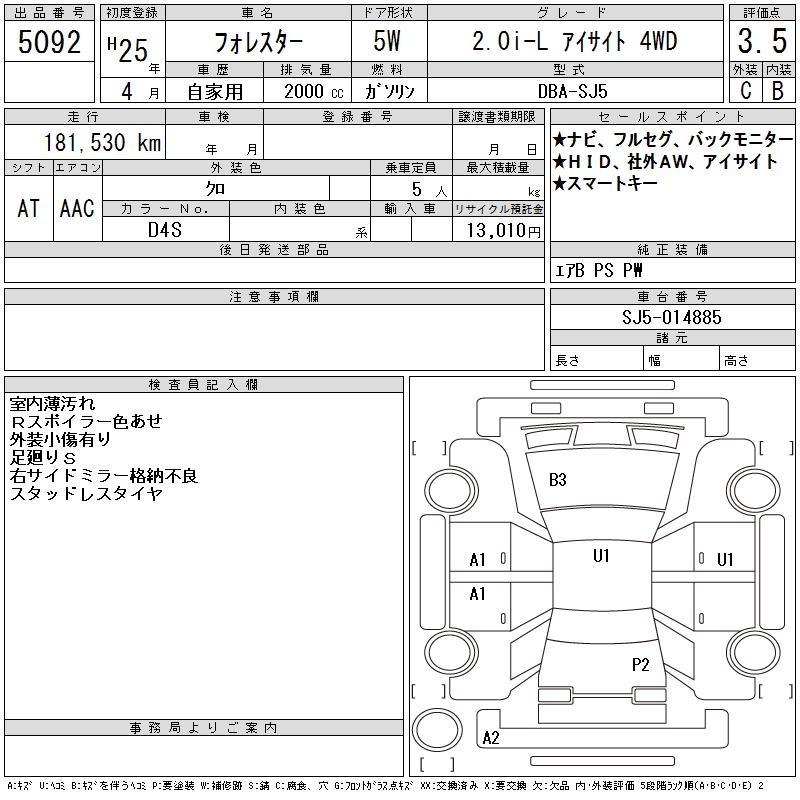Screen dimensions: 800x800
Task: Select grade text 2.0i-L アイサイト 4WD
Action: pyautogui.click(x=575, y=41)
